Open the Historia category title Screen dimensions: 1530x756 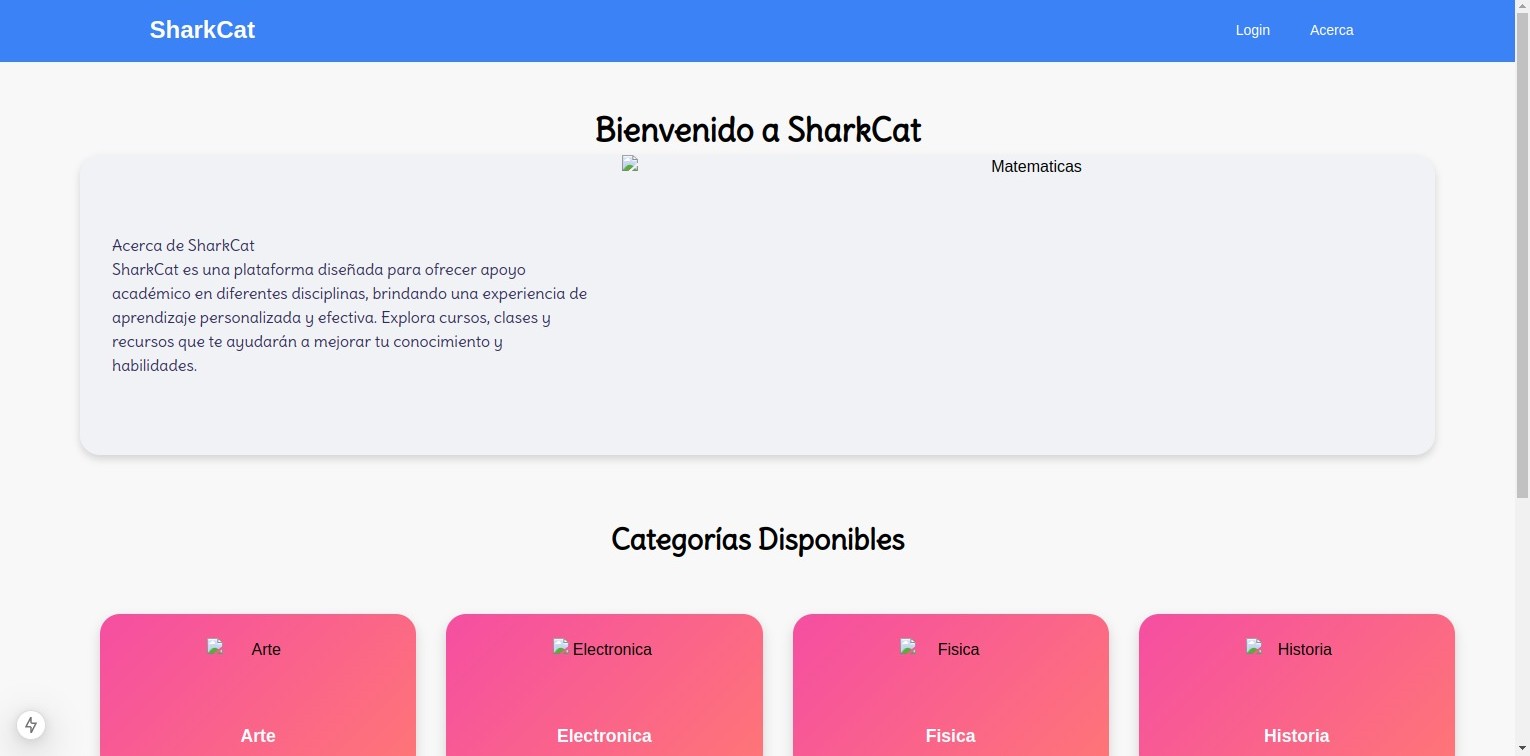pos(1296,736)
